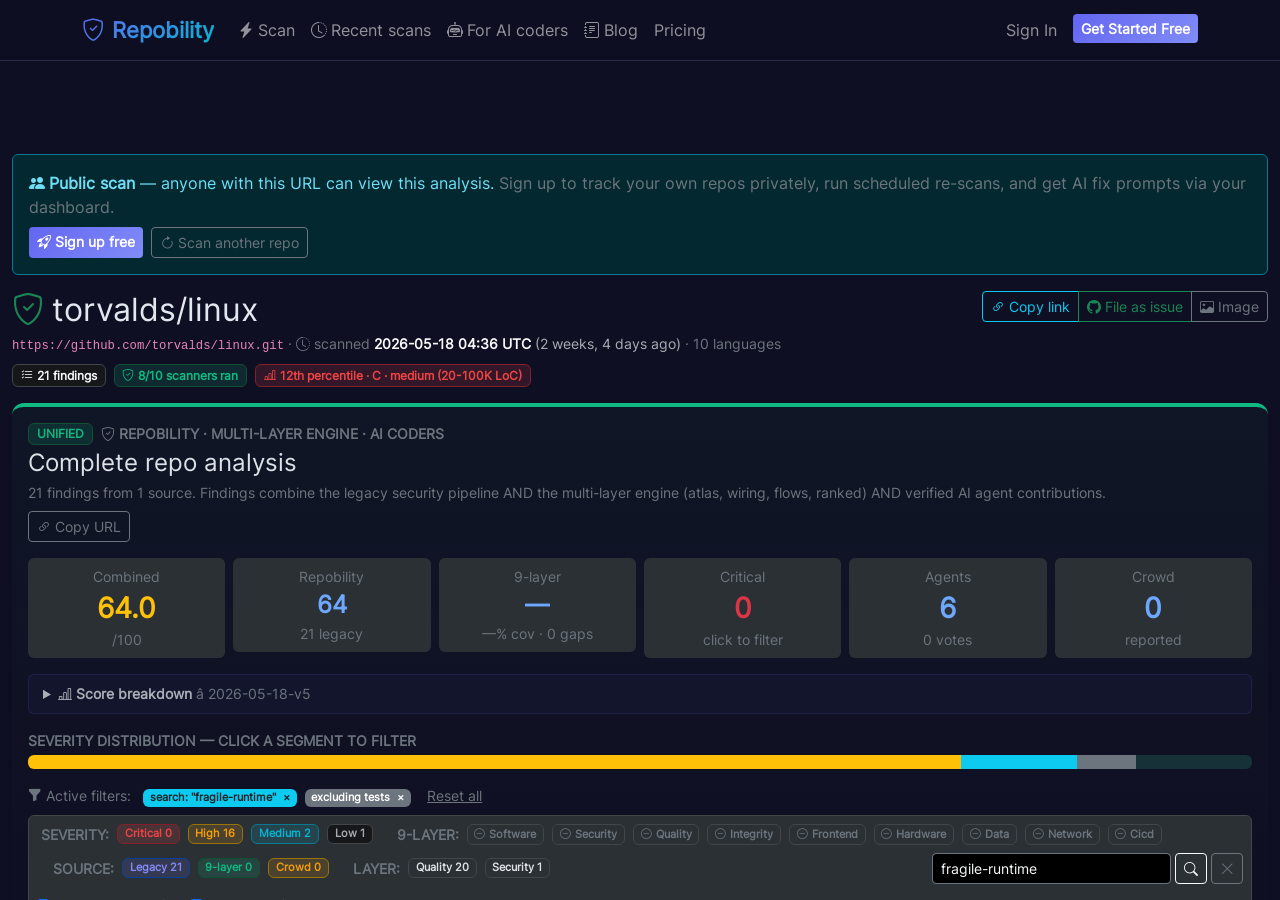This screenshot has height=900, width=1280.
Task: Expand the Score breakdown section
Action: click(640, 694)
